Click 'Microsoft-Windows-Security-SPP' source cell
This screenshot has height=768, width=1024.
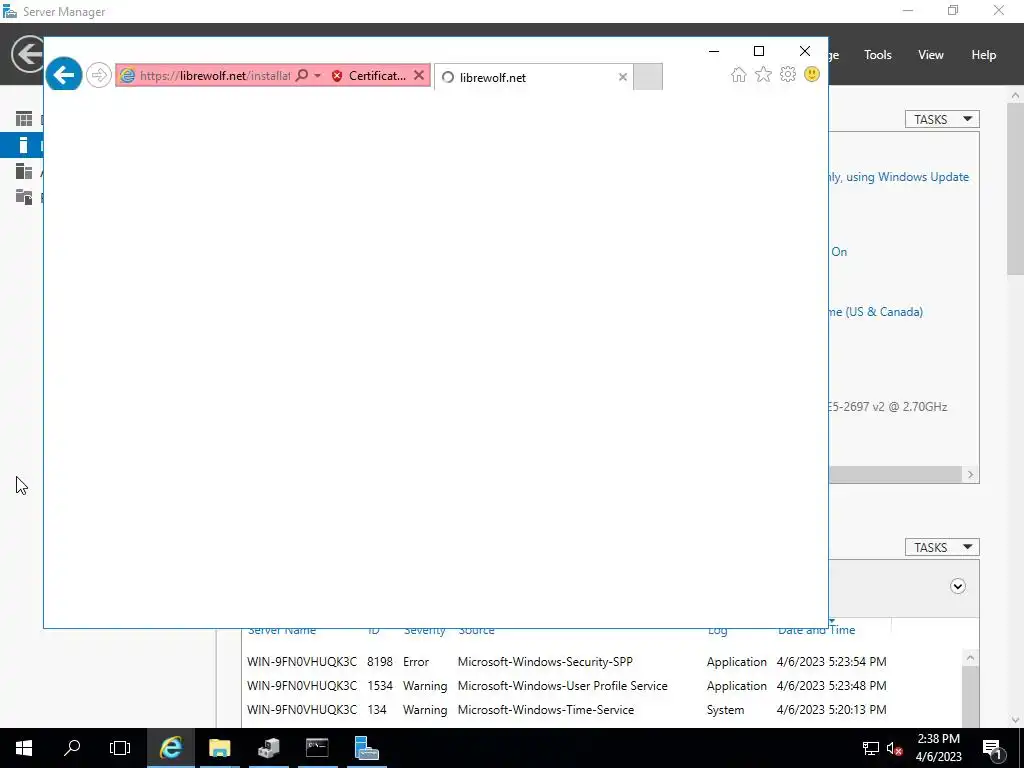click(x=545, y=662)
